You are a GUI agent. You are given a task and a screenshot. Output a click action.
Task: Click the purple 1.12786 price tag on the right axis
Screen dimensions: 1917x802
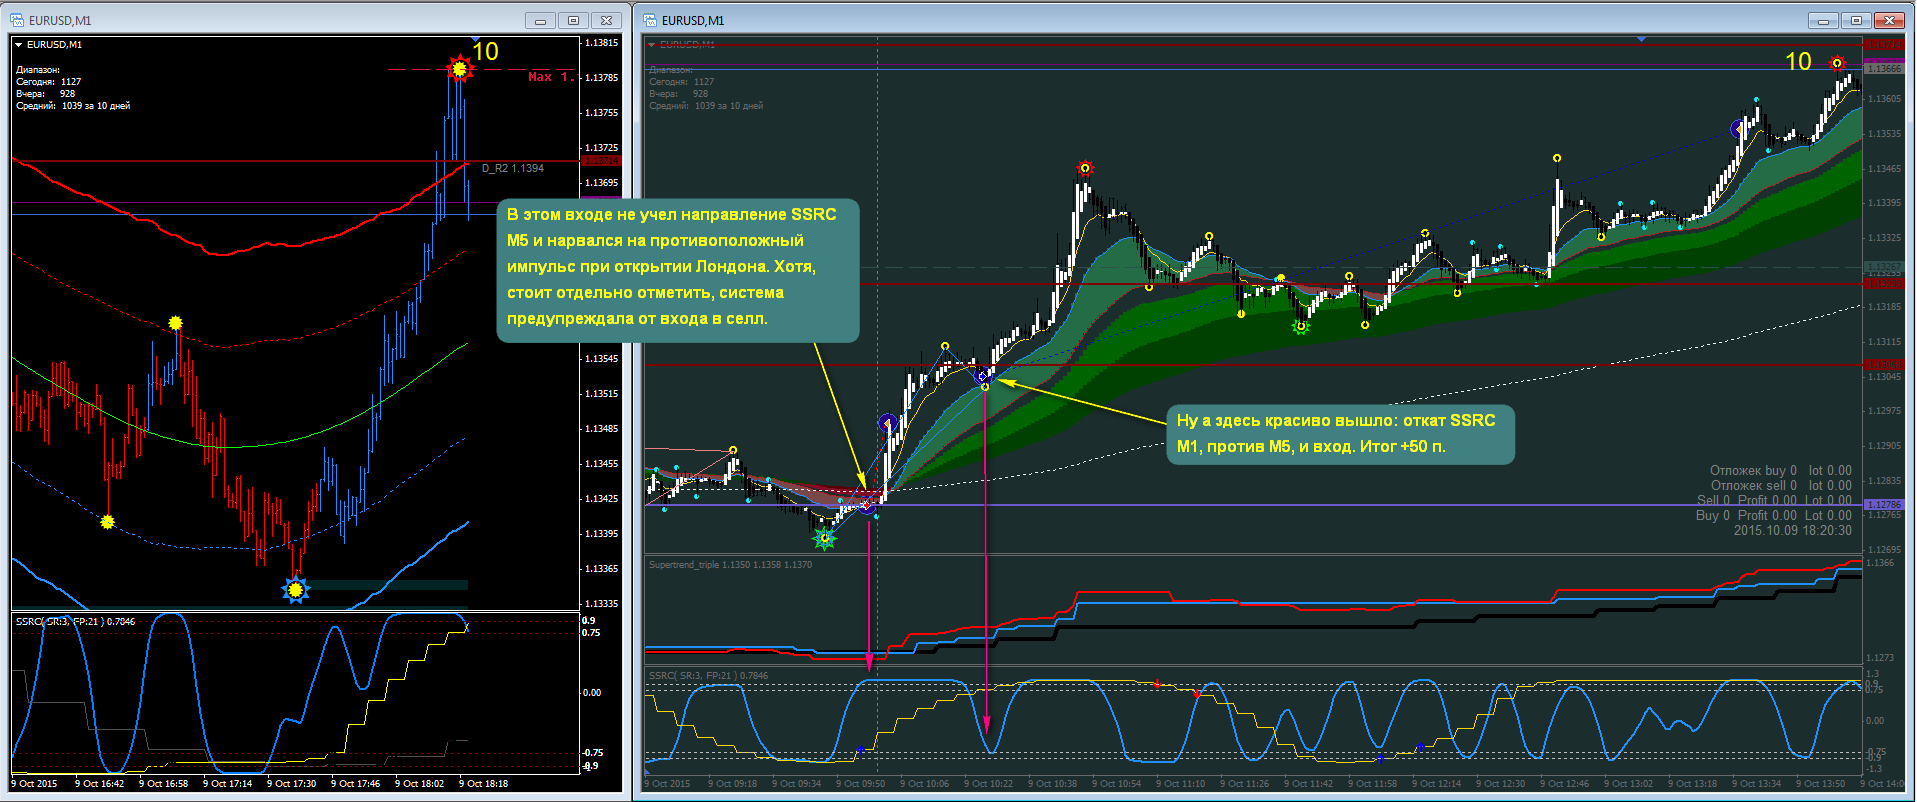pyautogui.click(x=1884, y=505)
